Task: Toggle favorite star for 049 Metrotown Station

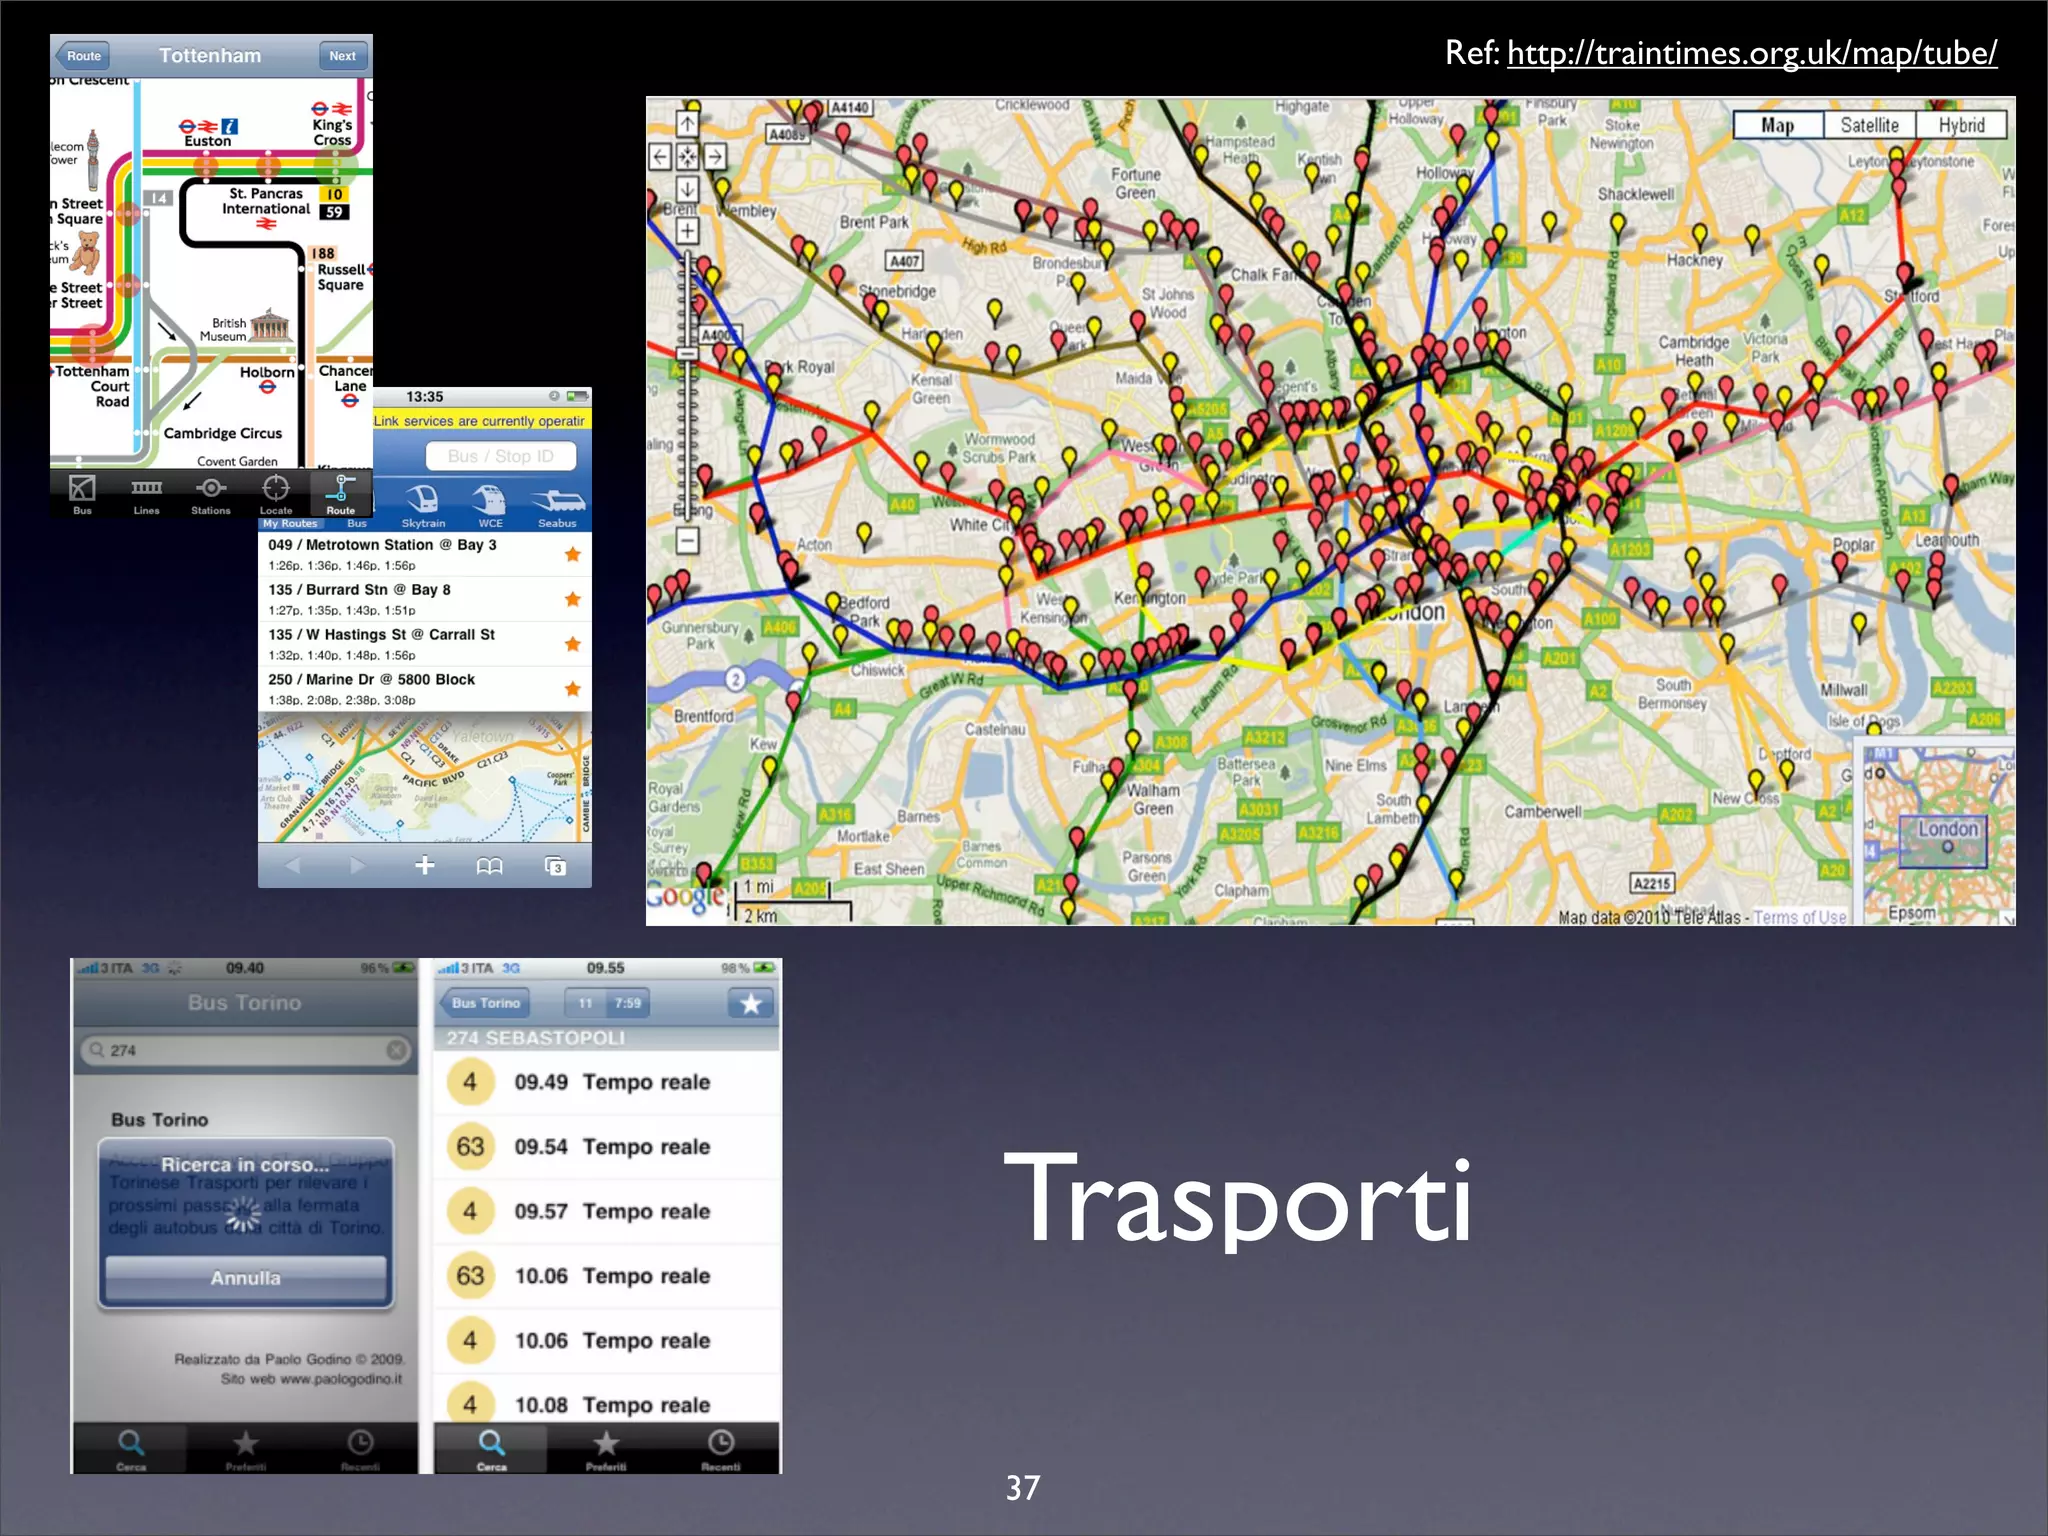Action: click(x=572, y=554)
